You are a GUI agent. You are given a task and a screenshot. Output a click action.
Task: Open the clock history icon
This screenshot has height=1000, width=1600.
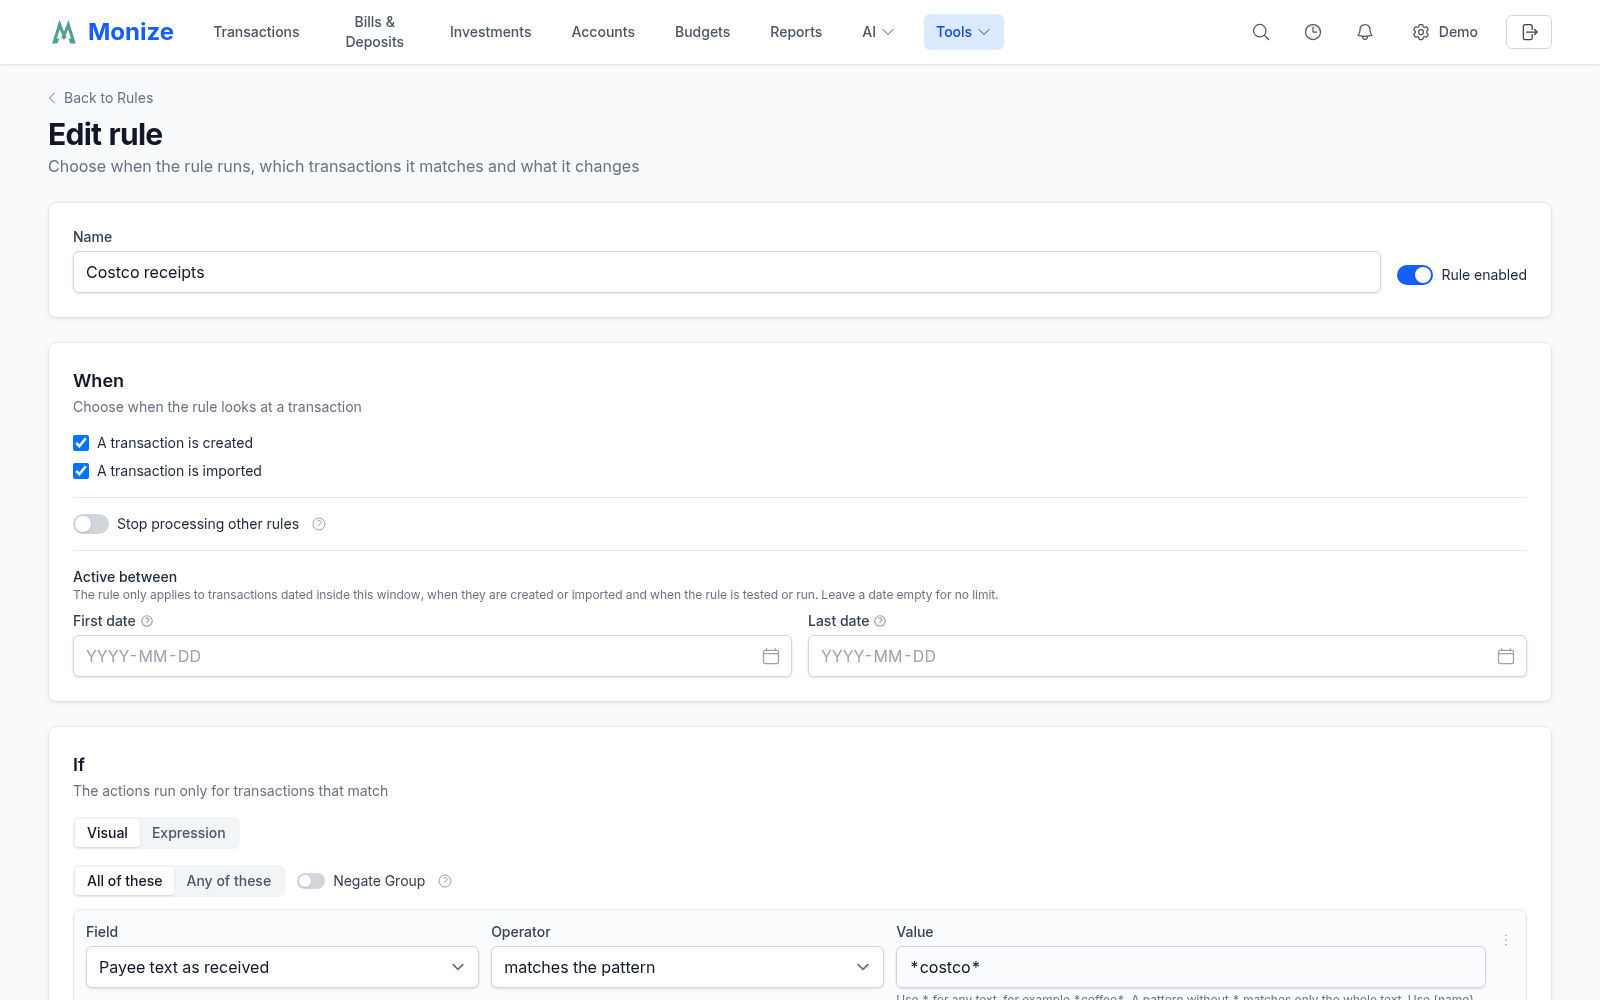tap(1313, 32)
